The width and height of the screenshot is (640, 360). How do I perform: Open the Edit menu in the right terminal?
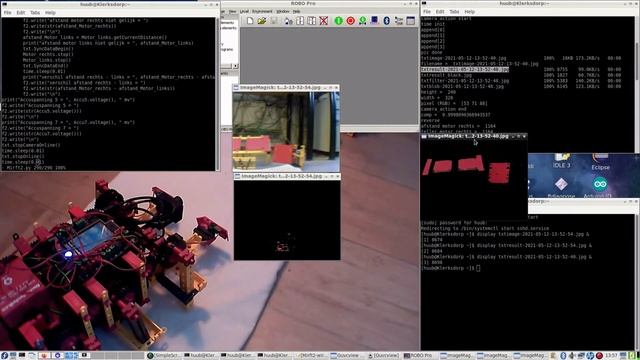click(440, 12)
